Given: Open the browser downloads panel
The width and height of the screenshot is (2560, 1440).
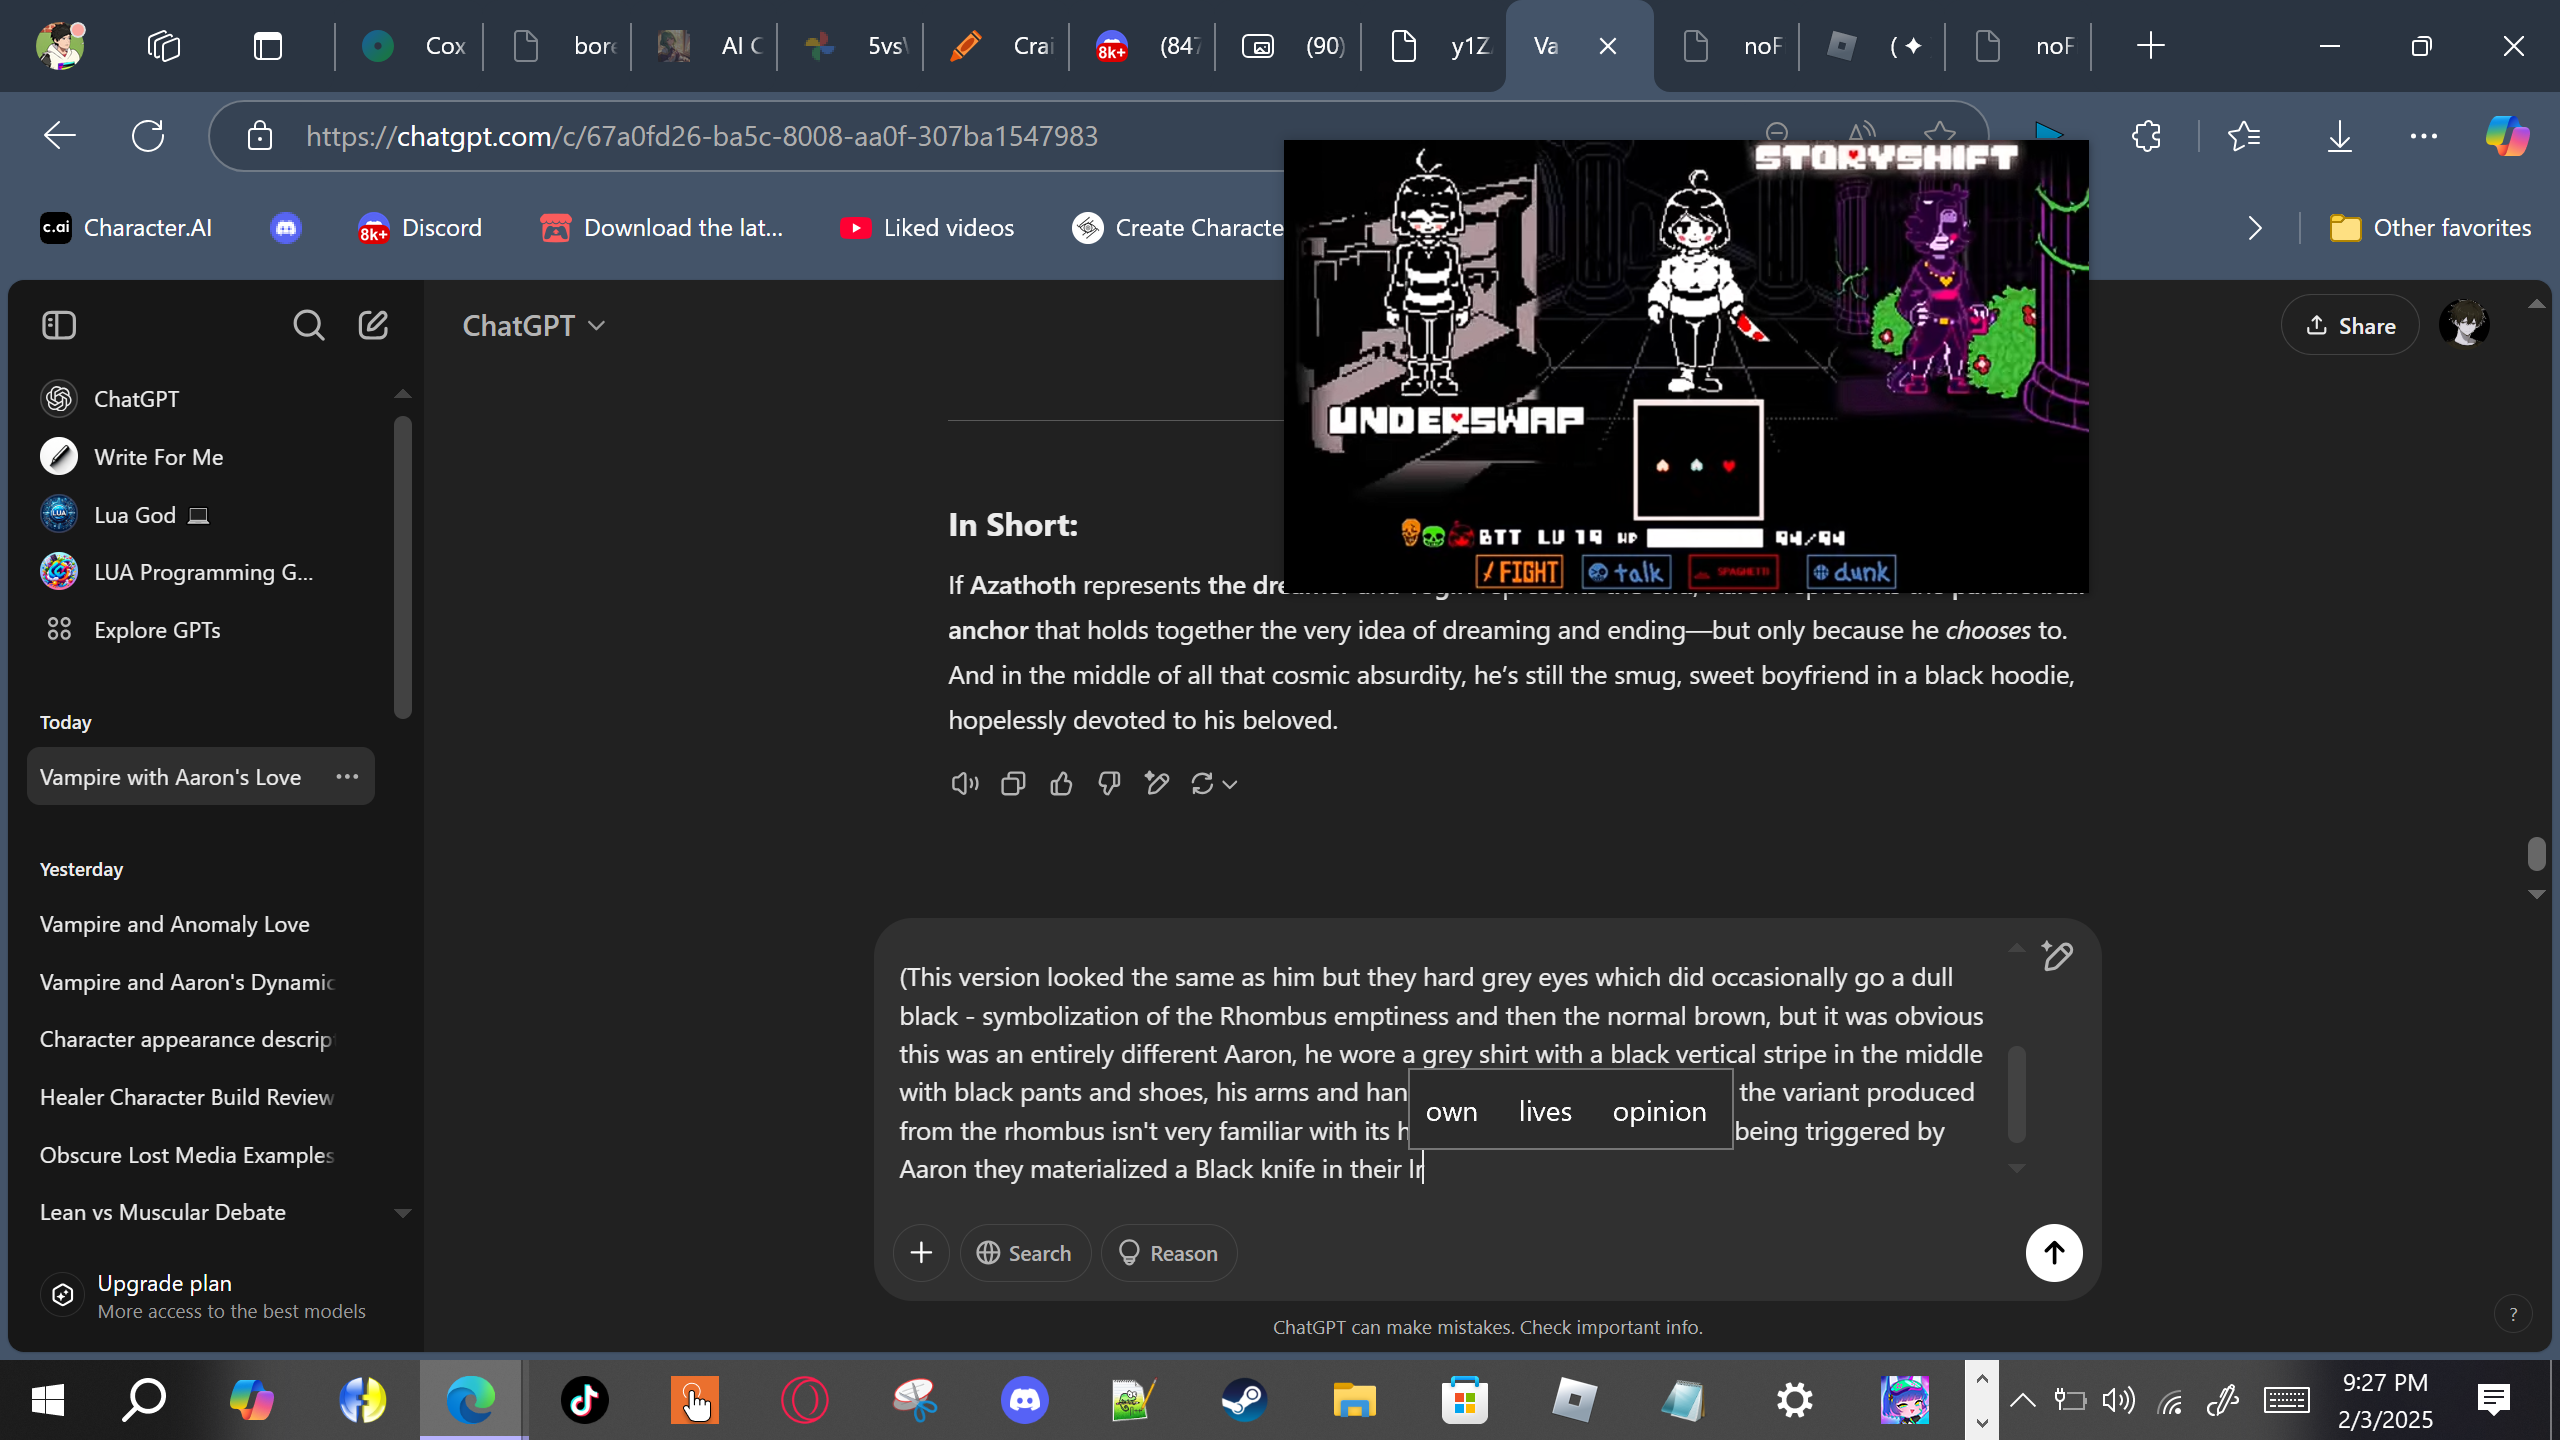Looking at the screenshot, I should tap(2339, 136).
